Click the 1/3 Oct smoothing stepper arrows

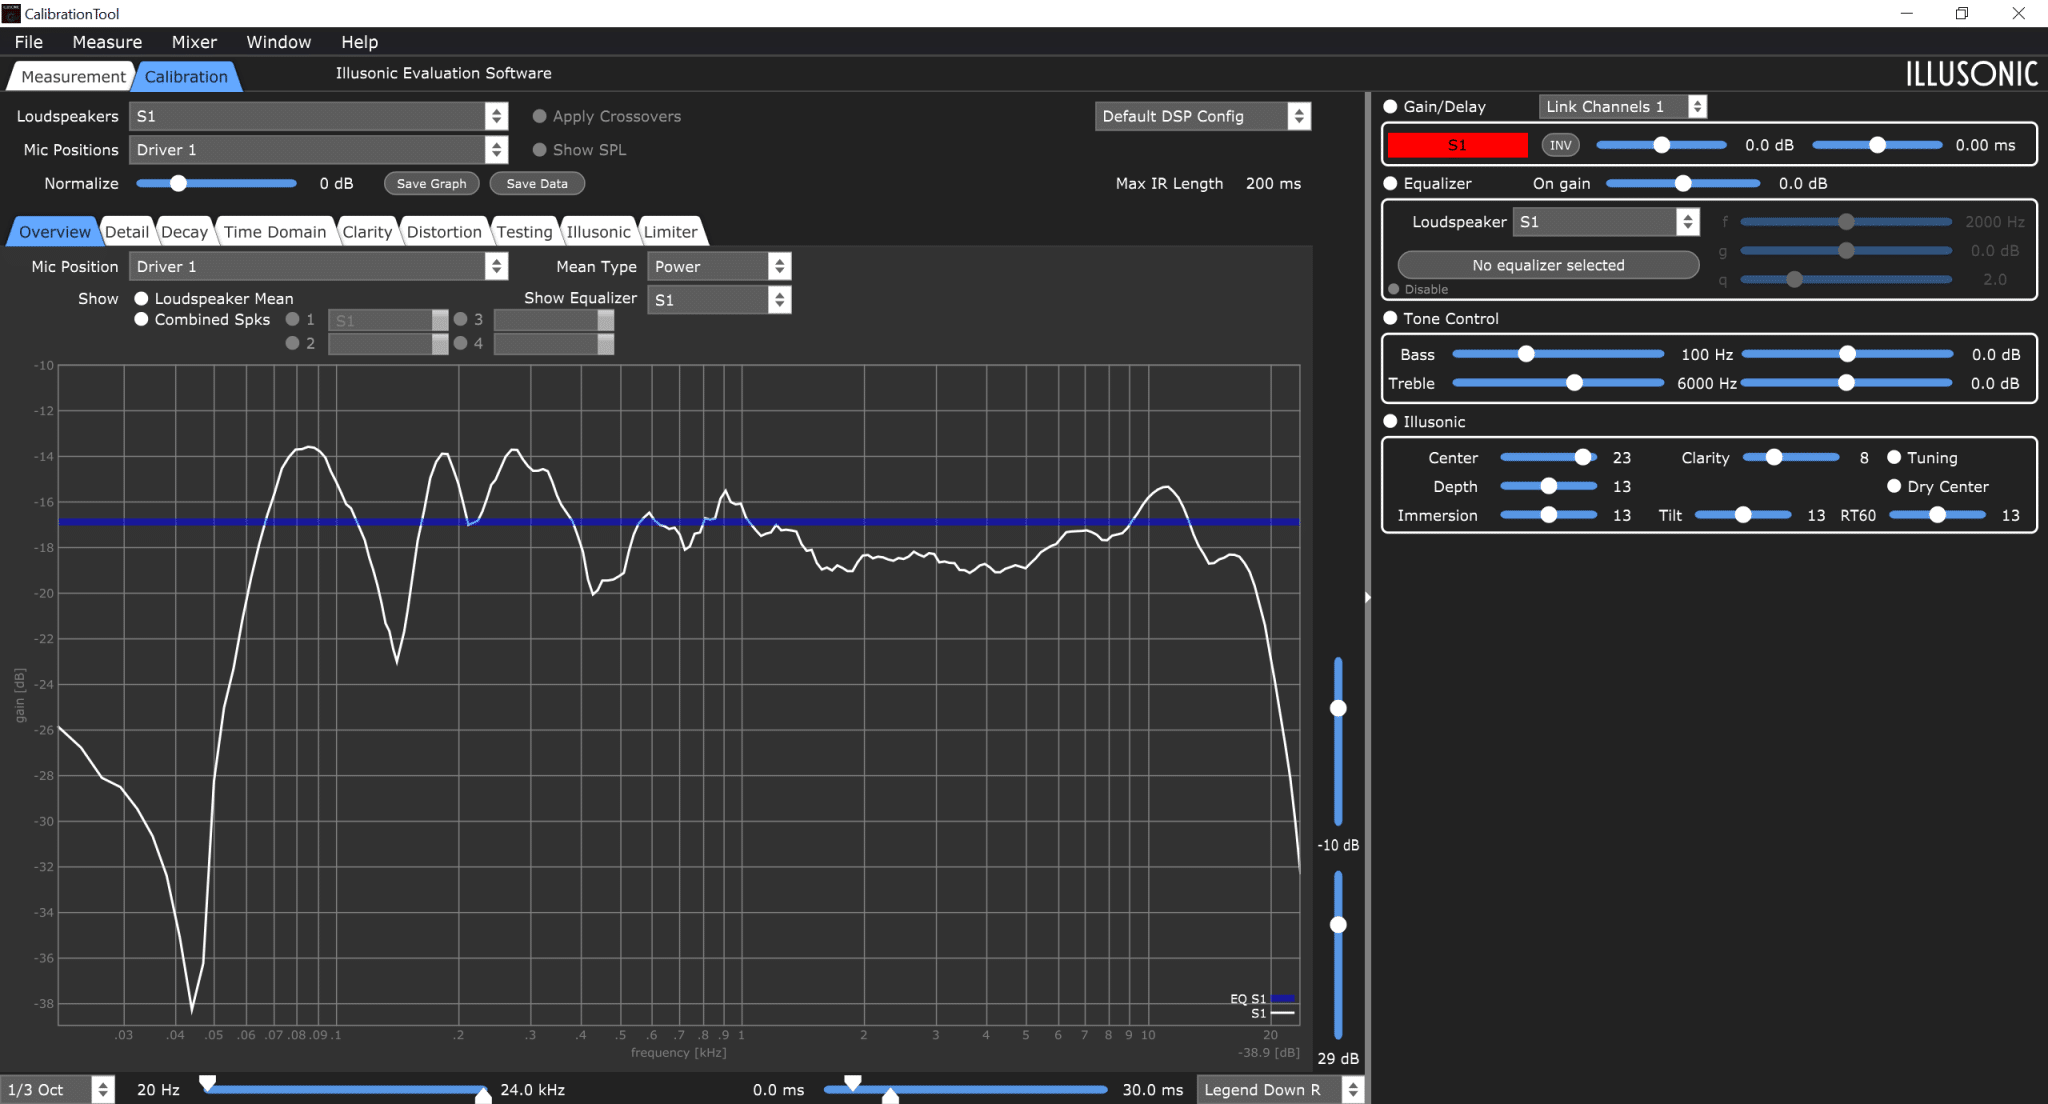(103, 1089)
